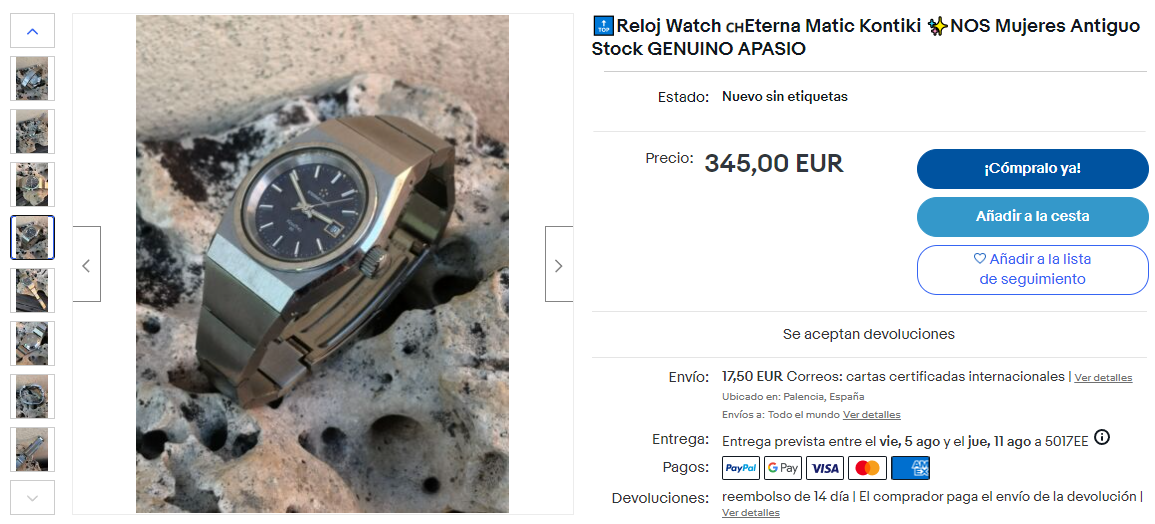Click the Google Pay payment icon

point(782,468)
